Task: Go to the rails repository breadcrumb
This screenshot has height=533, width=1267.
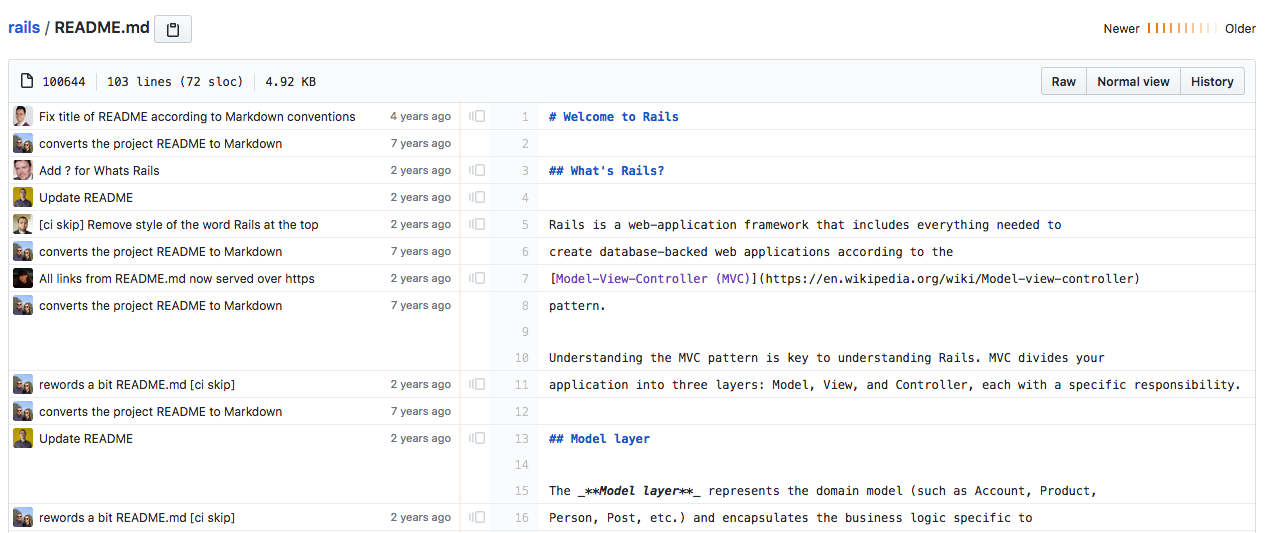Action: coord(24,28)
